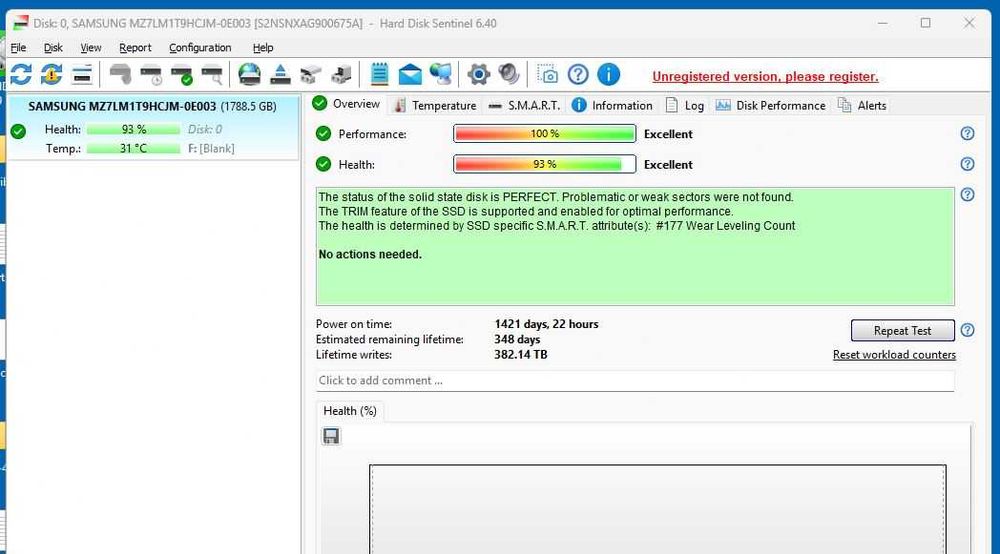Open the Help menu
The height and width of the screenshot is (554, 1000).
(263, 48)
